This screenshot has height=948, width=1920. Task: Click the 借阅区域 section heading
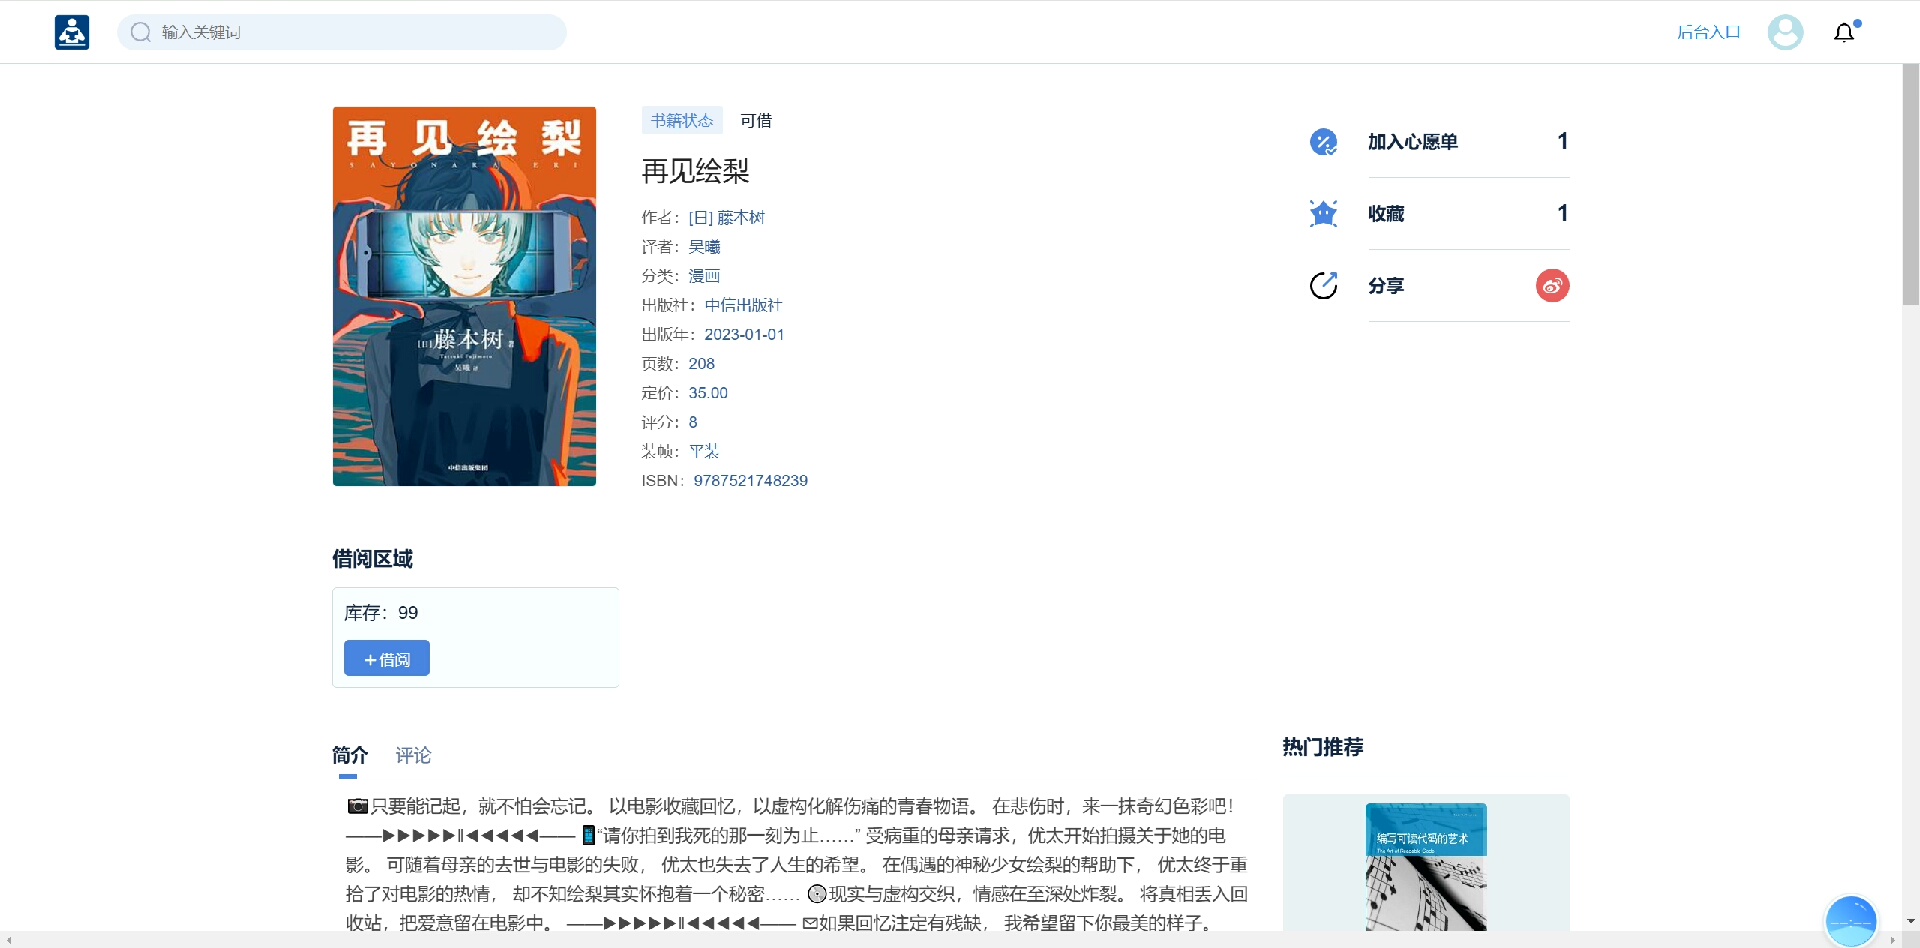coord(372,559)
